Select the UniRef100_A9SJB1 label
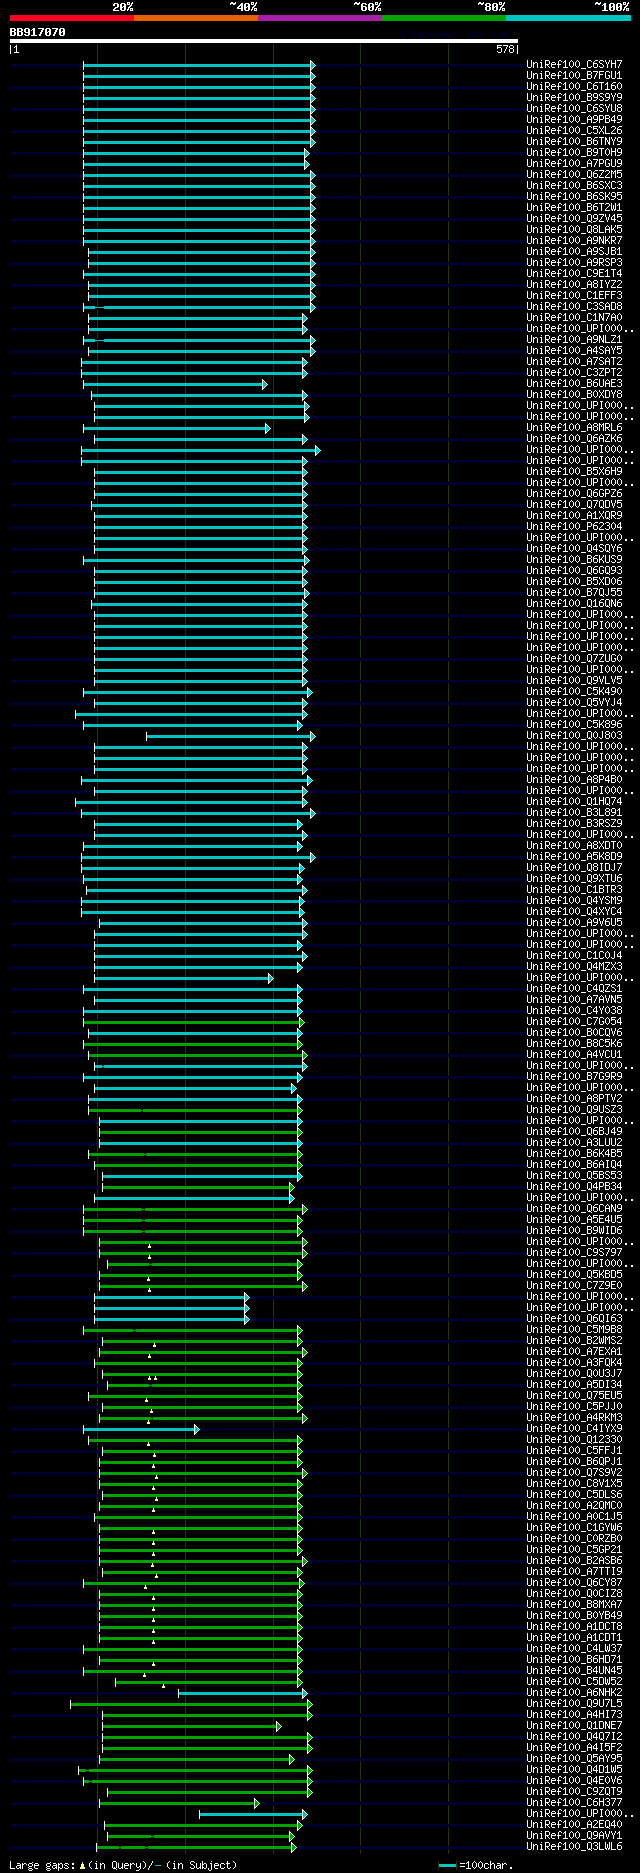This screenshot has height=1873, width=640. tap(574, 252)
